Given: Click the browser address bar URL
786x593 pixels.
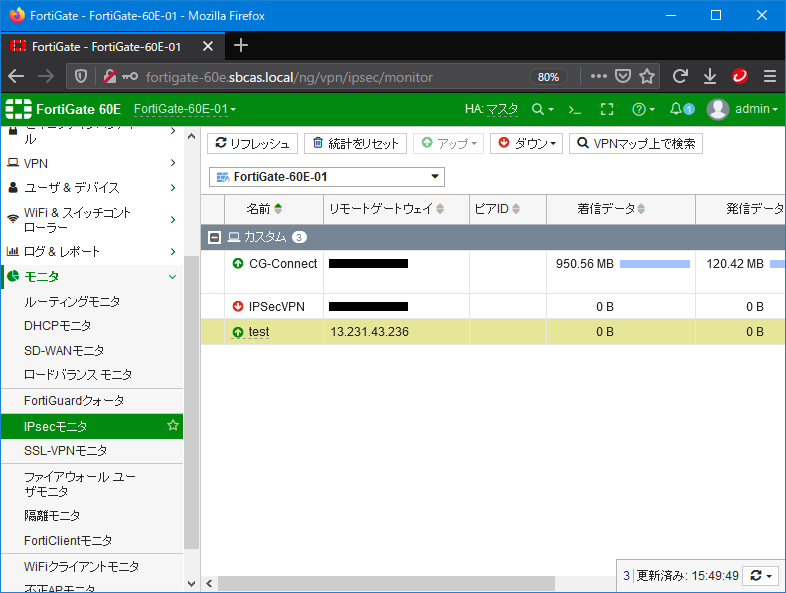Looking at the screenshot, I should (x=289, y=77).
